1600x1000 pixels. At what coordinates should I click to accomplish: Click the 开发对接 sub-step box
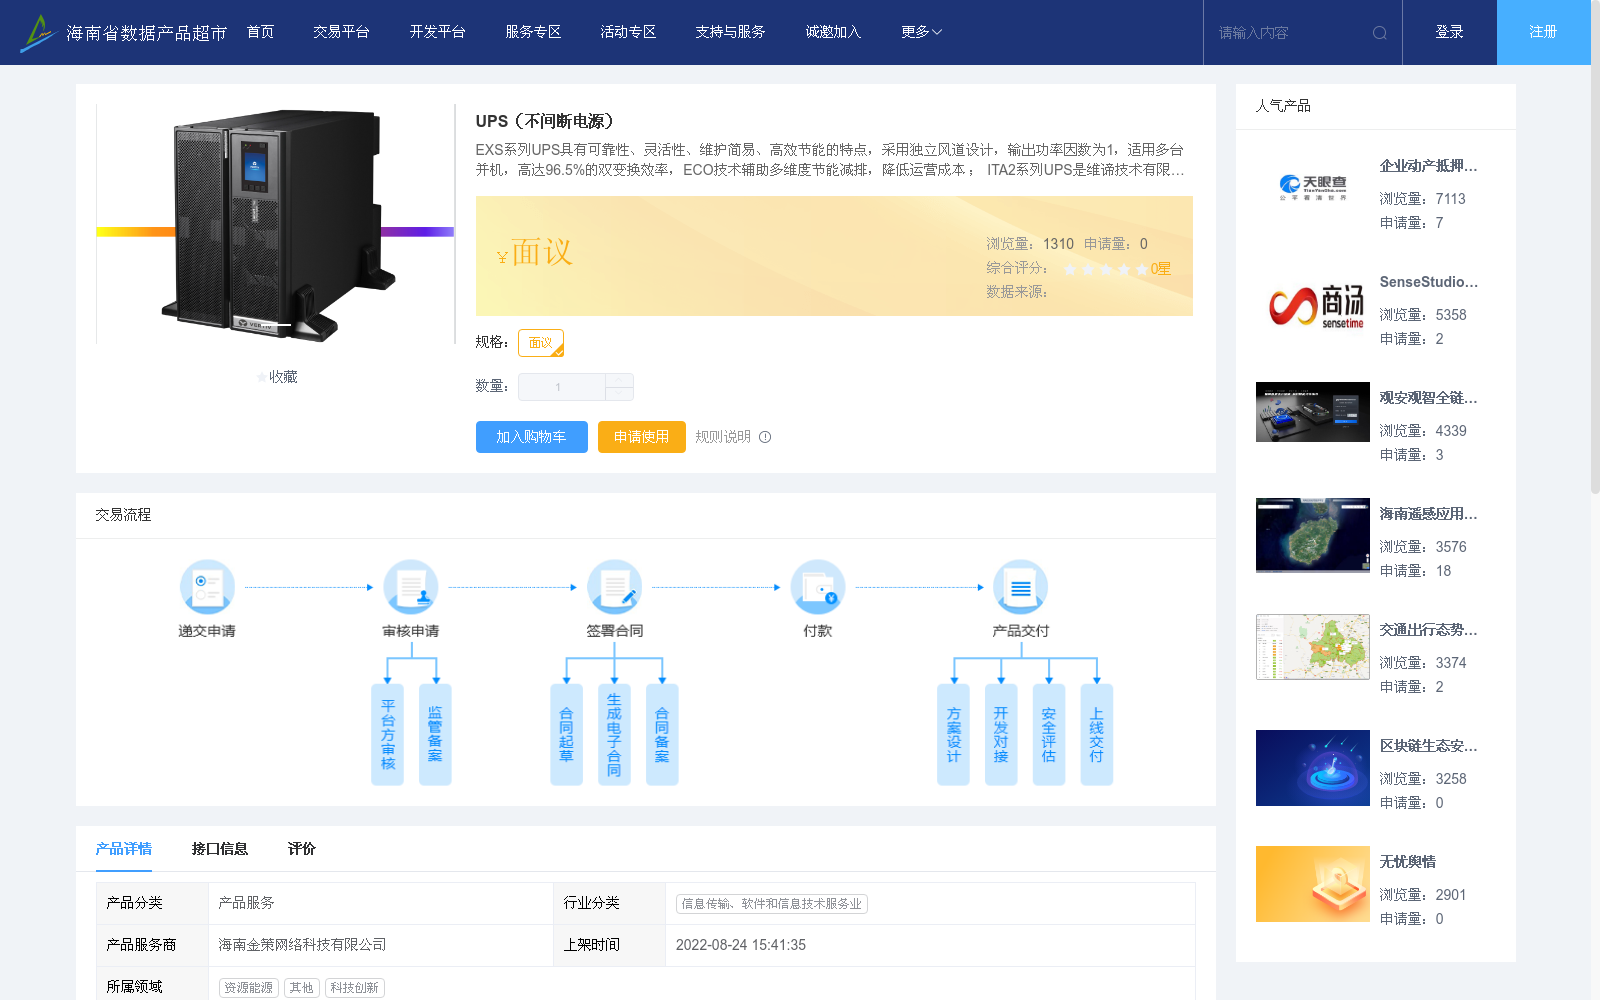tap(1001, 735)
